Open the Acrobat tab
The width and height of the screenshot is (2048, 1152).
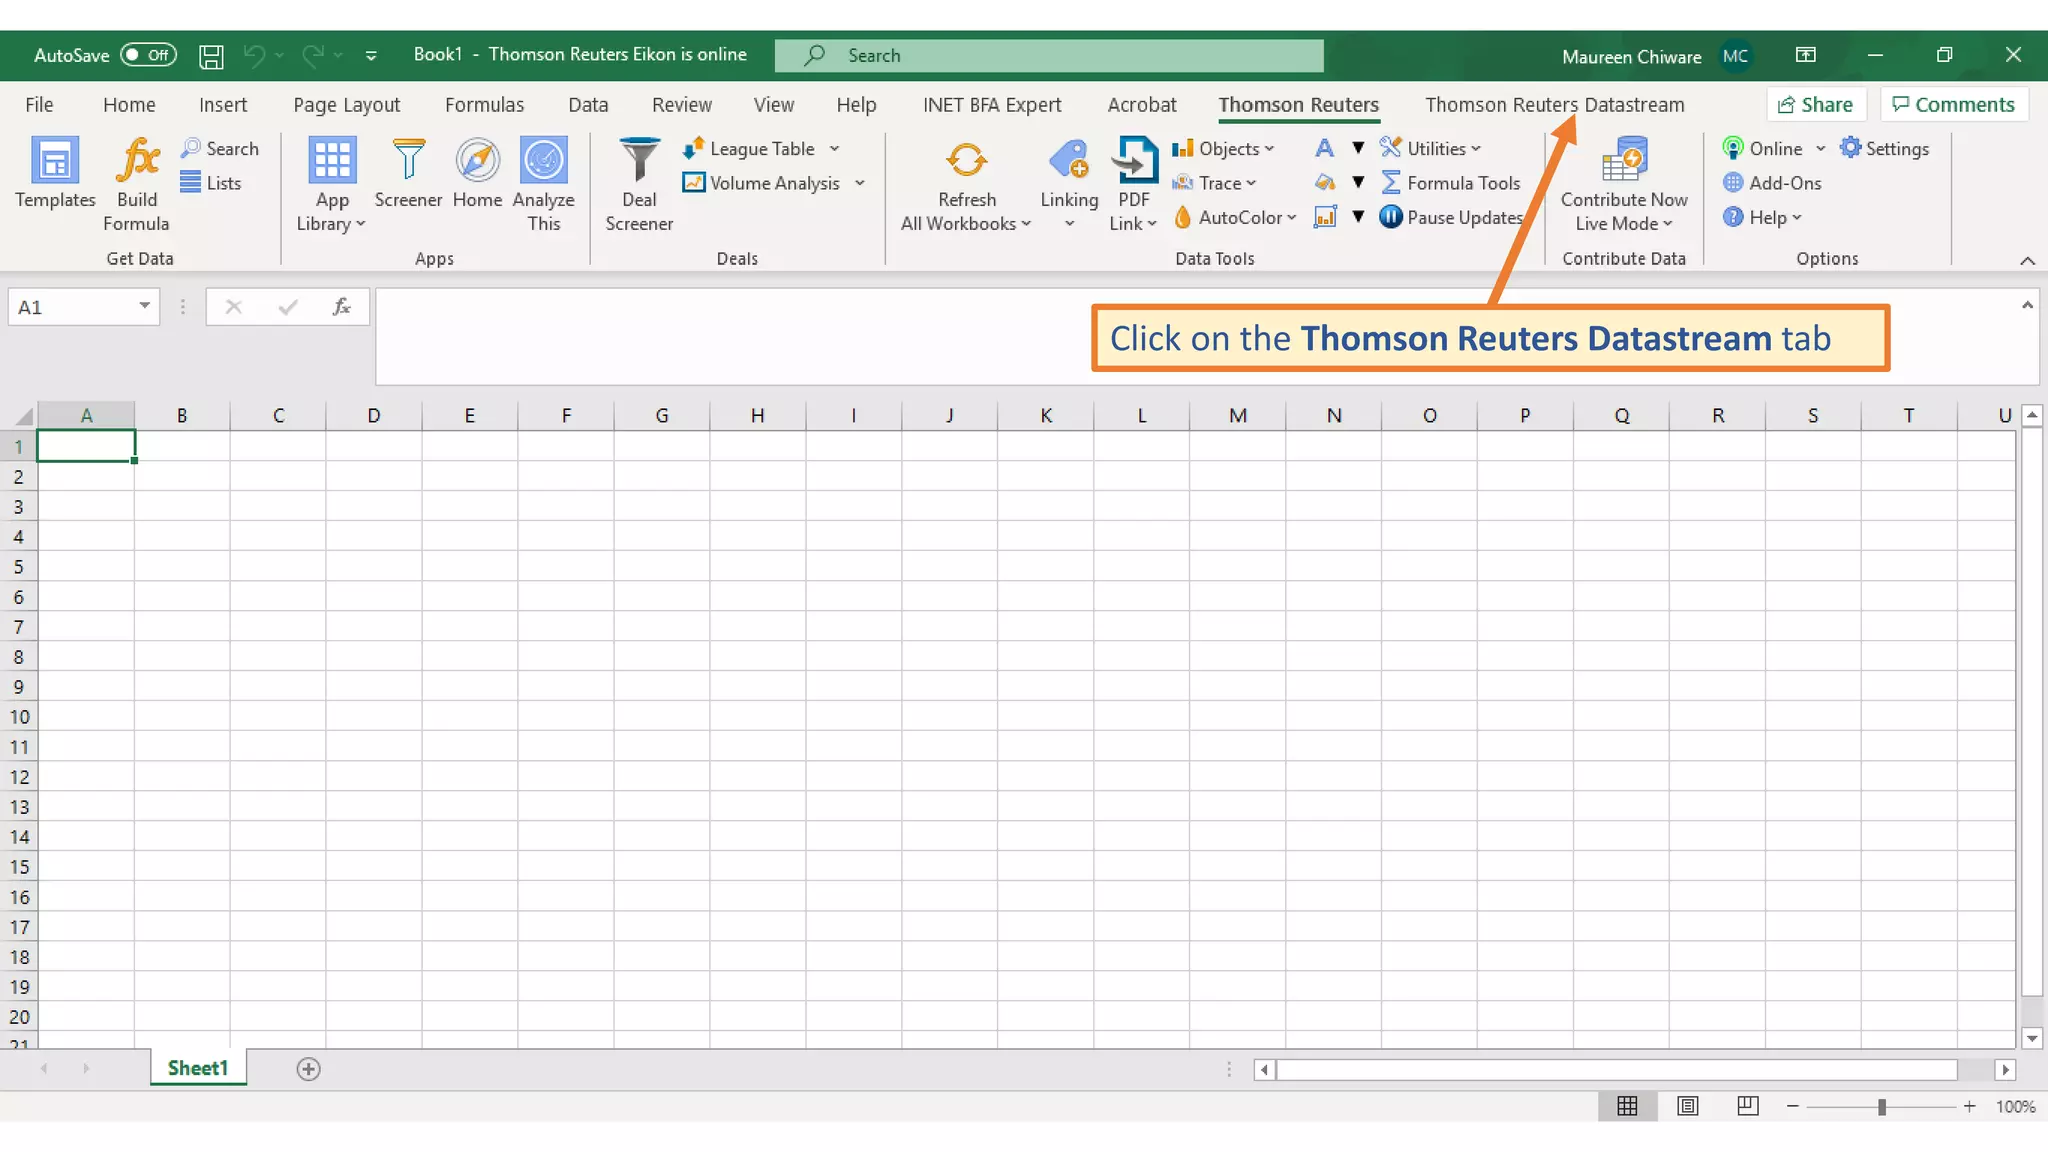click(x=1142, y=105)
